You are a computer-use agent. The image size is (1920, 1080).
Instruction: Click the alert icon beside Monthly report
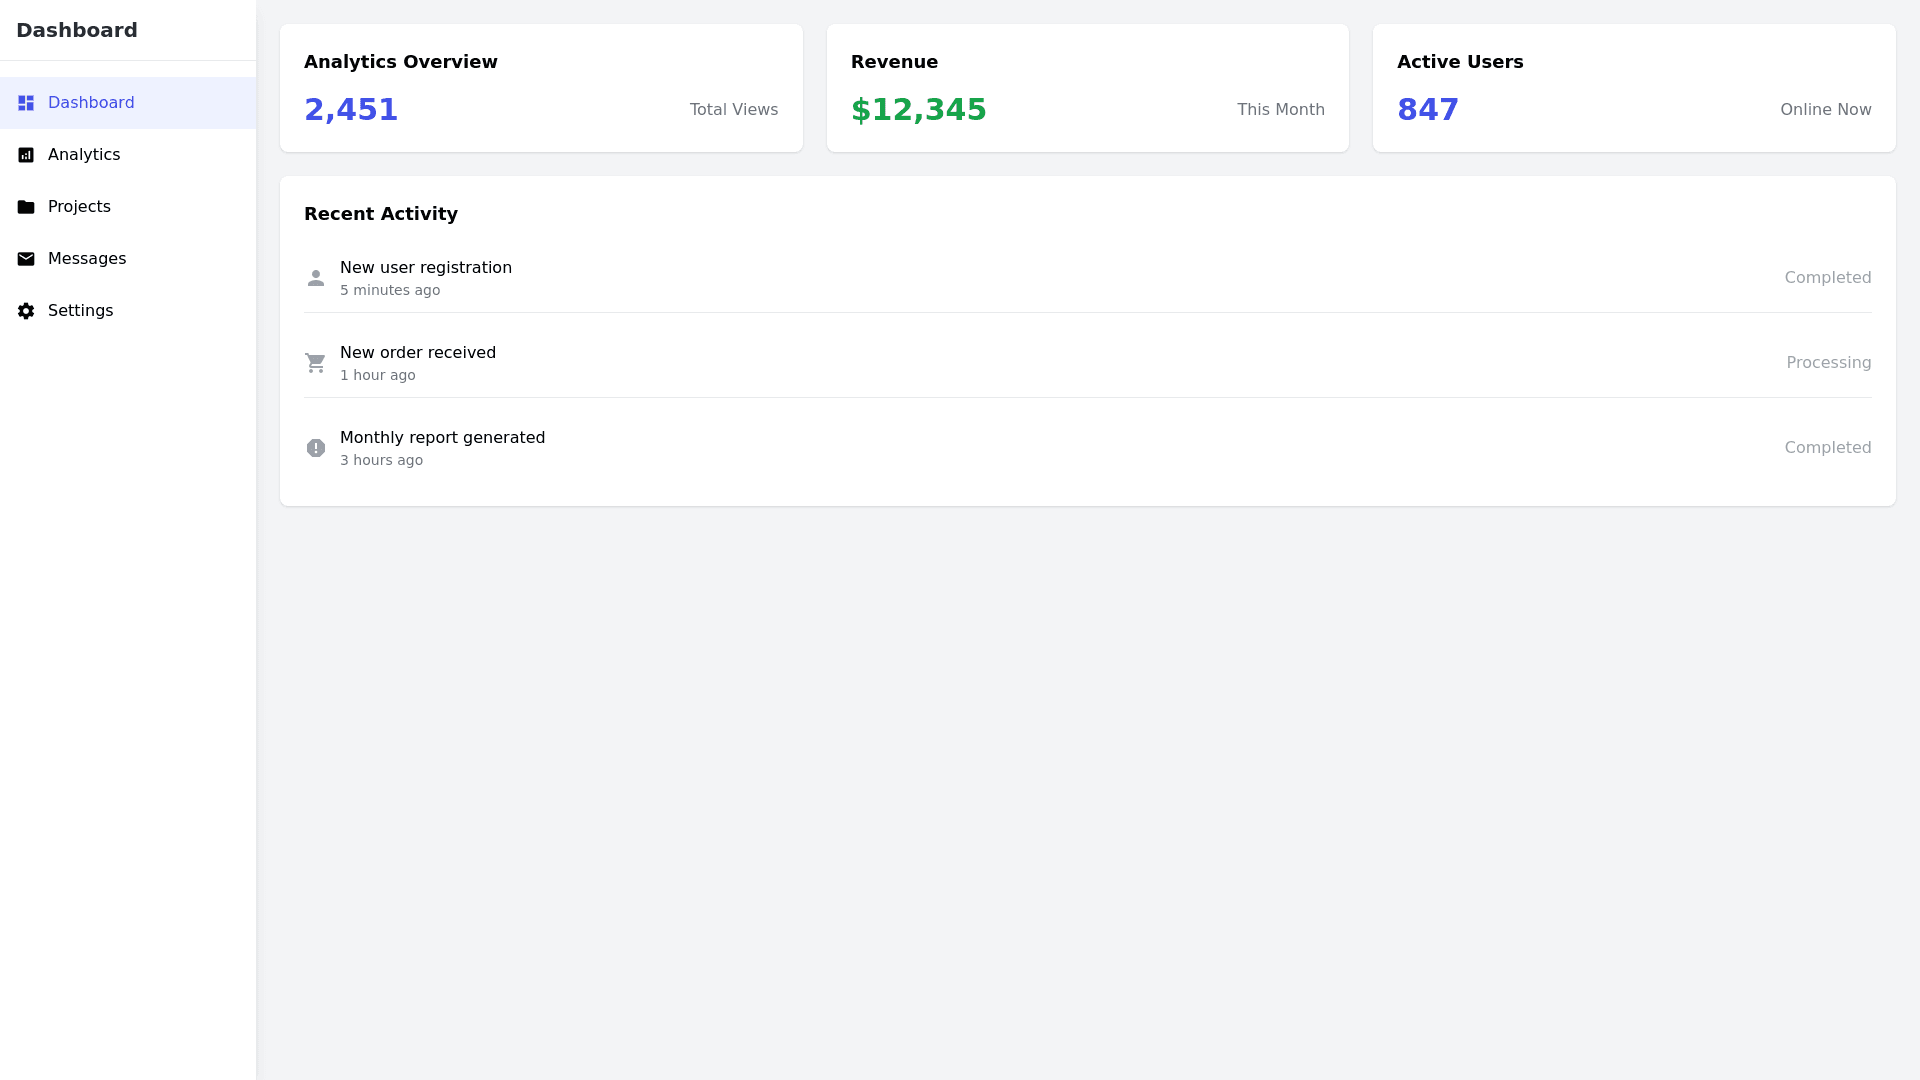[316, 448]
